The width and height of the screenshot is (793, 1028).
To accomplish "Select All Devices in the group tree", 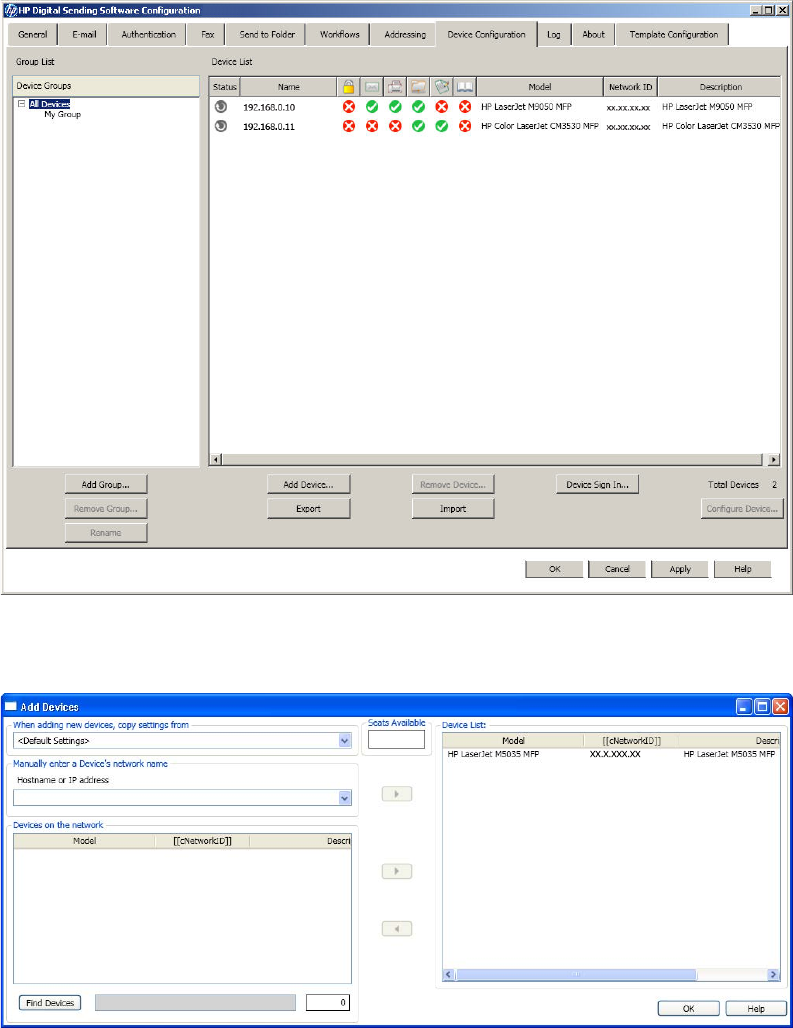I will click(x=49, y=104).
